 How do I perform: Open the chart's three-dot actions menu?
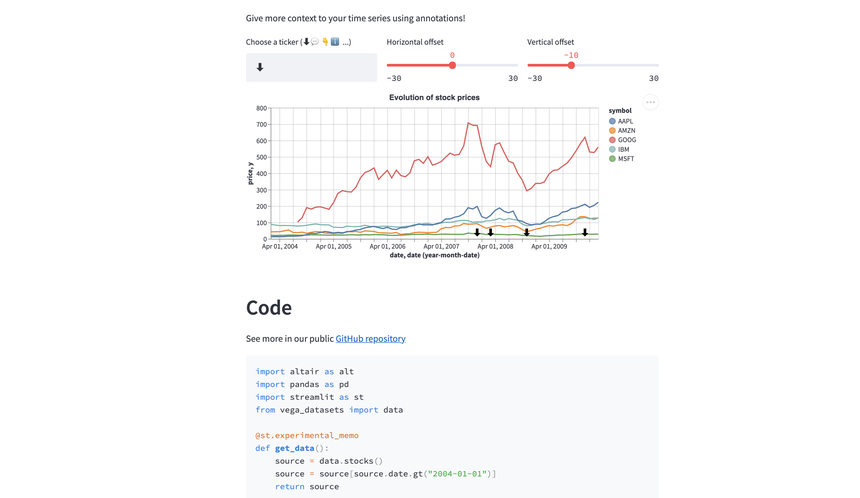[650, 102]
